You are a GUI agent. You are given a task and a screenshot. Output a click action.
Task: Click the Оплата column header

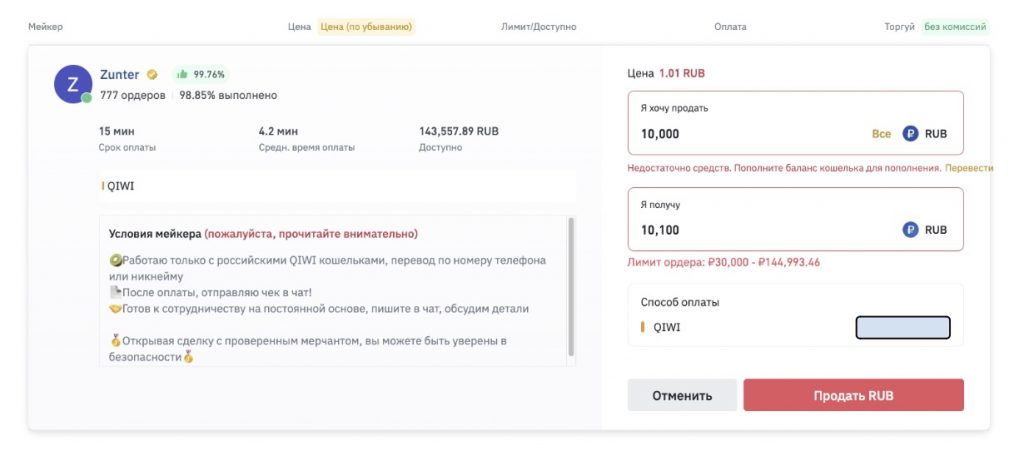click(730, 27)
